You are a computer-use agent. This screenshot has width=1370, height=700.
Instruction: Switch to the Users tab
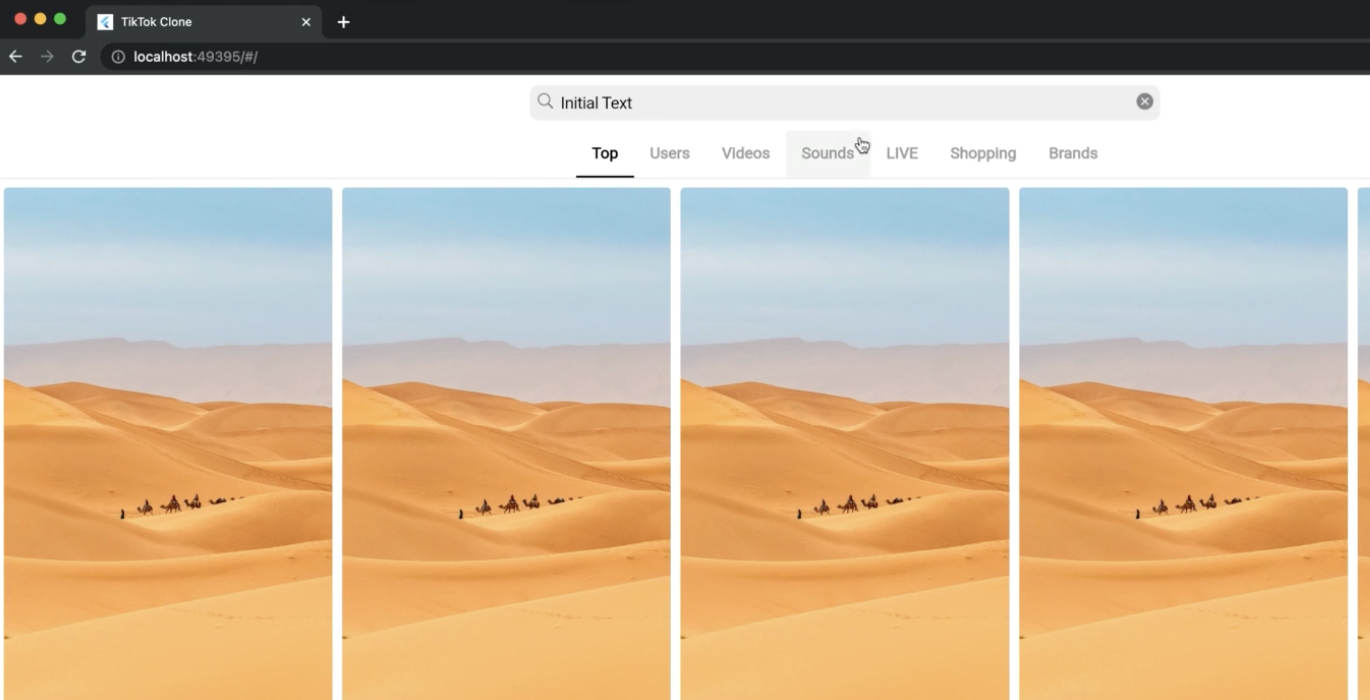670,154
